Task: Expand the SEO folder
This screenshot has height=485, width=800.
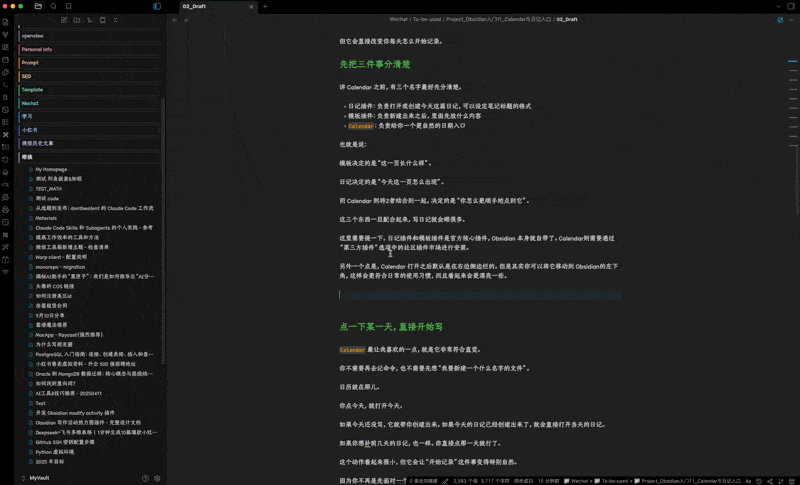Action: (x=90, y=76)
